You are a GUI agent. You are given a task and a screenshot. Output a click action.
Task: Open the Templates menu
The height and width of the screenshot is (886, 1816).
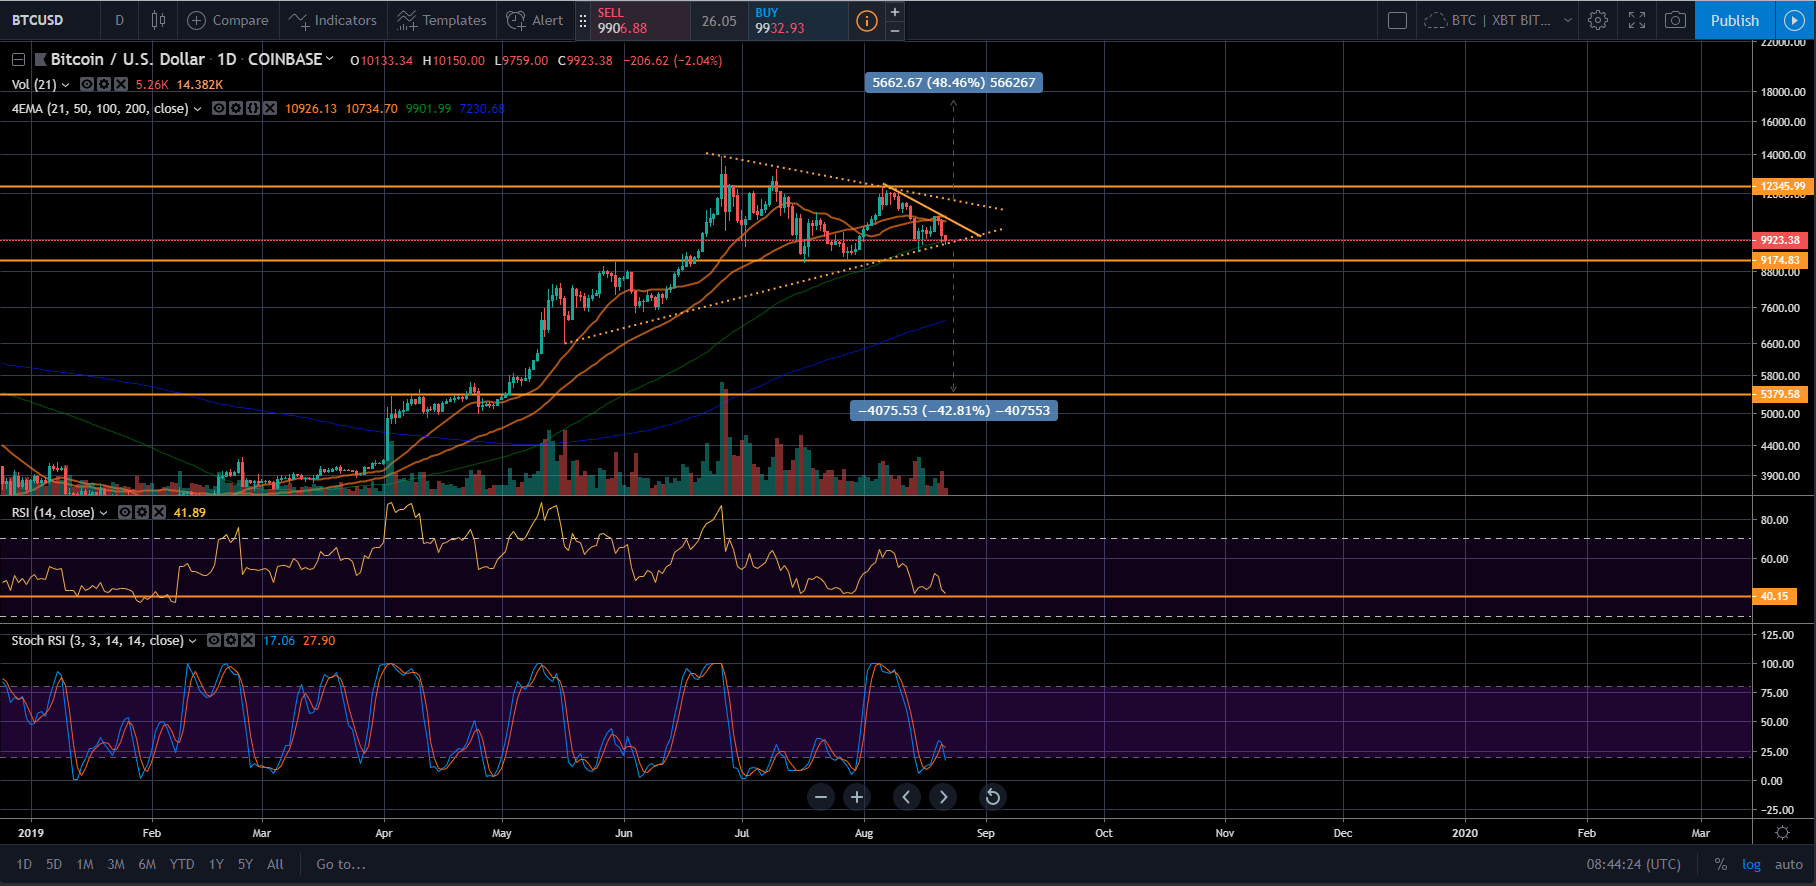tap(442, 20)
